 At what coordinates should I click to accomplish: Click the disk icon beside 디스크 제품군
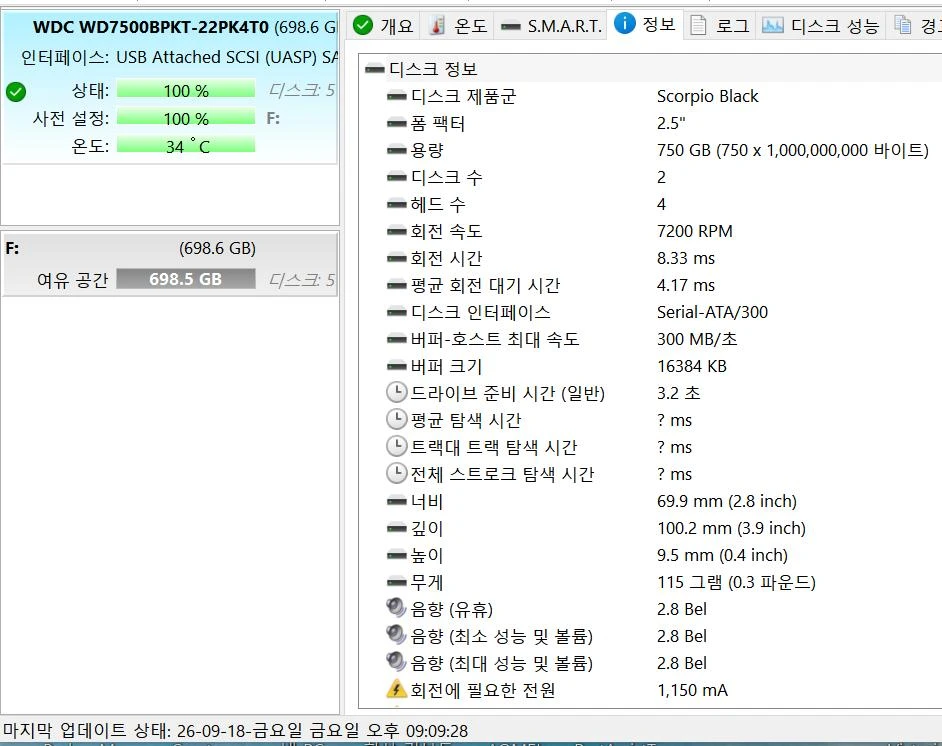397,96
